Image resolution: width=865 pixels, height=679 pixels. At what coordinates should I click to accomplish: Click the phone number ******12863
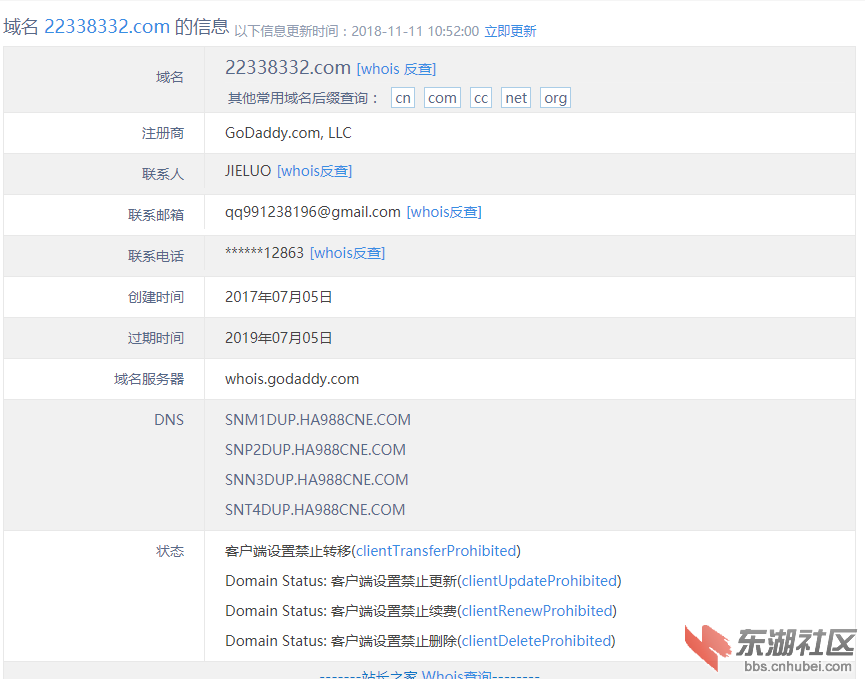point(264,253)
